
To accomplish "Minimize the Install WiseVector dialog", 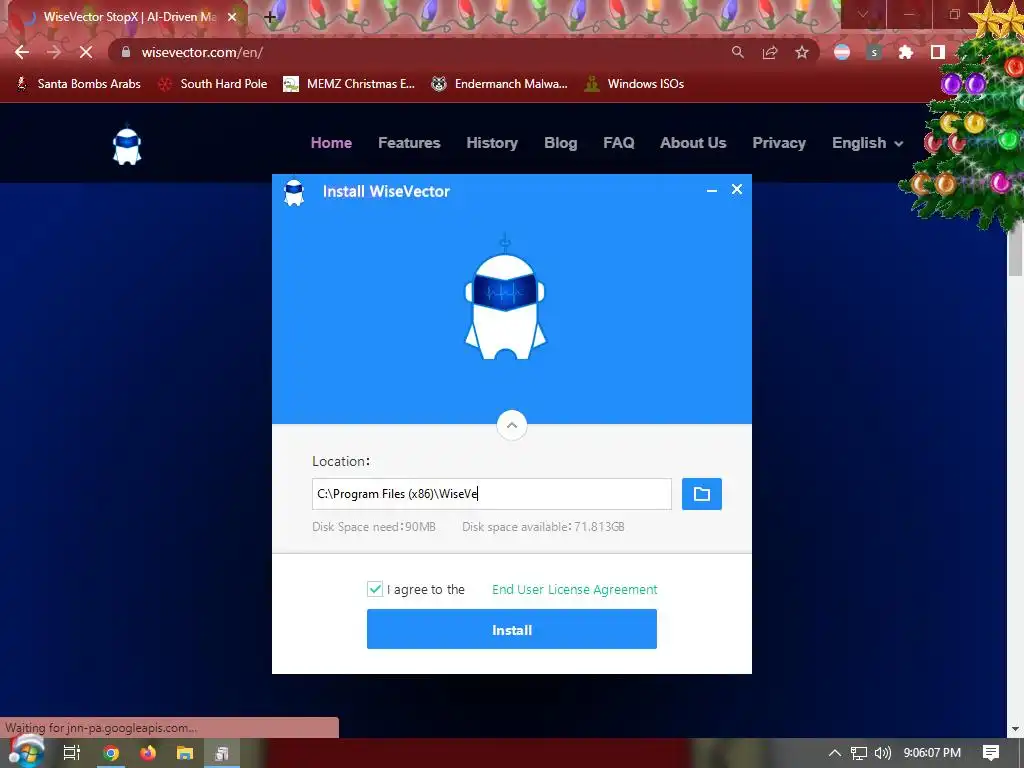I will tap(712, 190).
